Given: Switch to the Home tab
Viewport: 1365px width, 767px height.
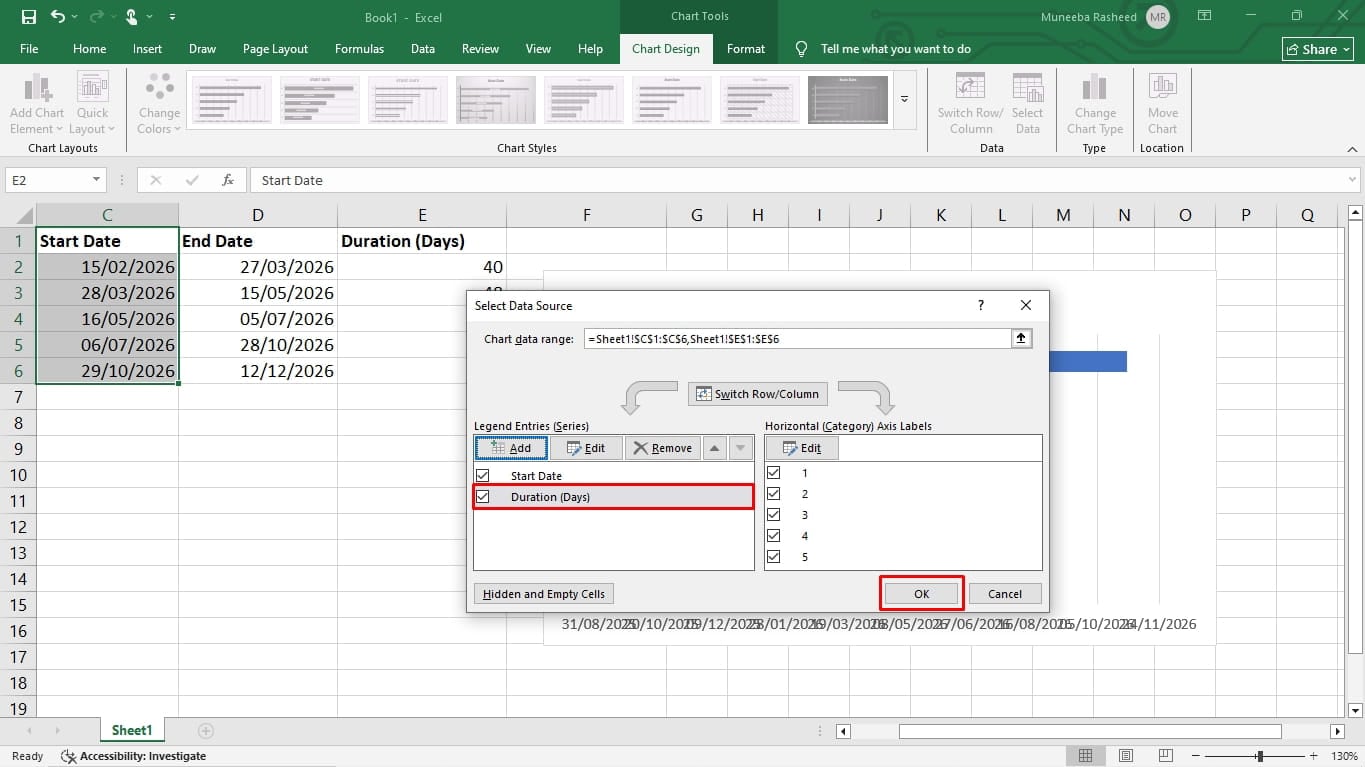Looking at the screenshot, I should [x=89, y=48].
